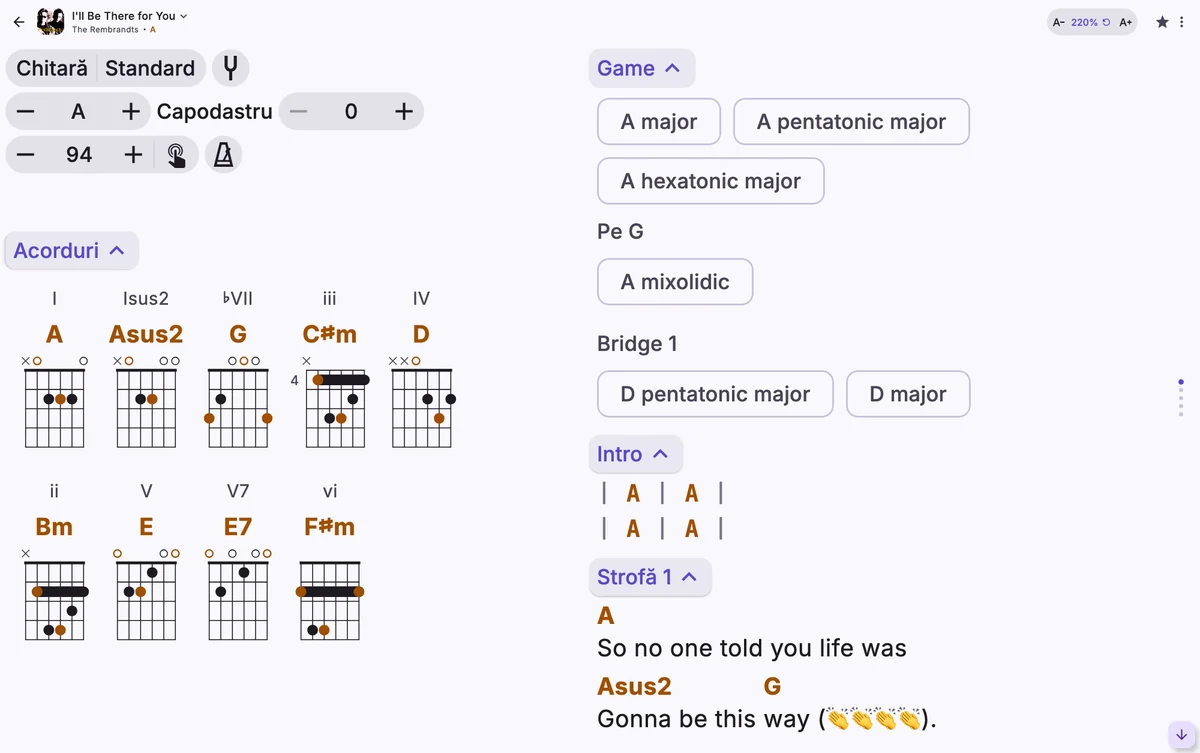The image size is (1200, 753).
Task: Go back with the arrow icon
Action: 19,21
